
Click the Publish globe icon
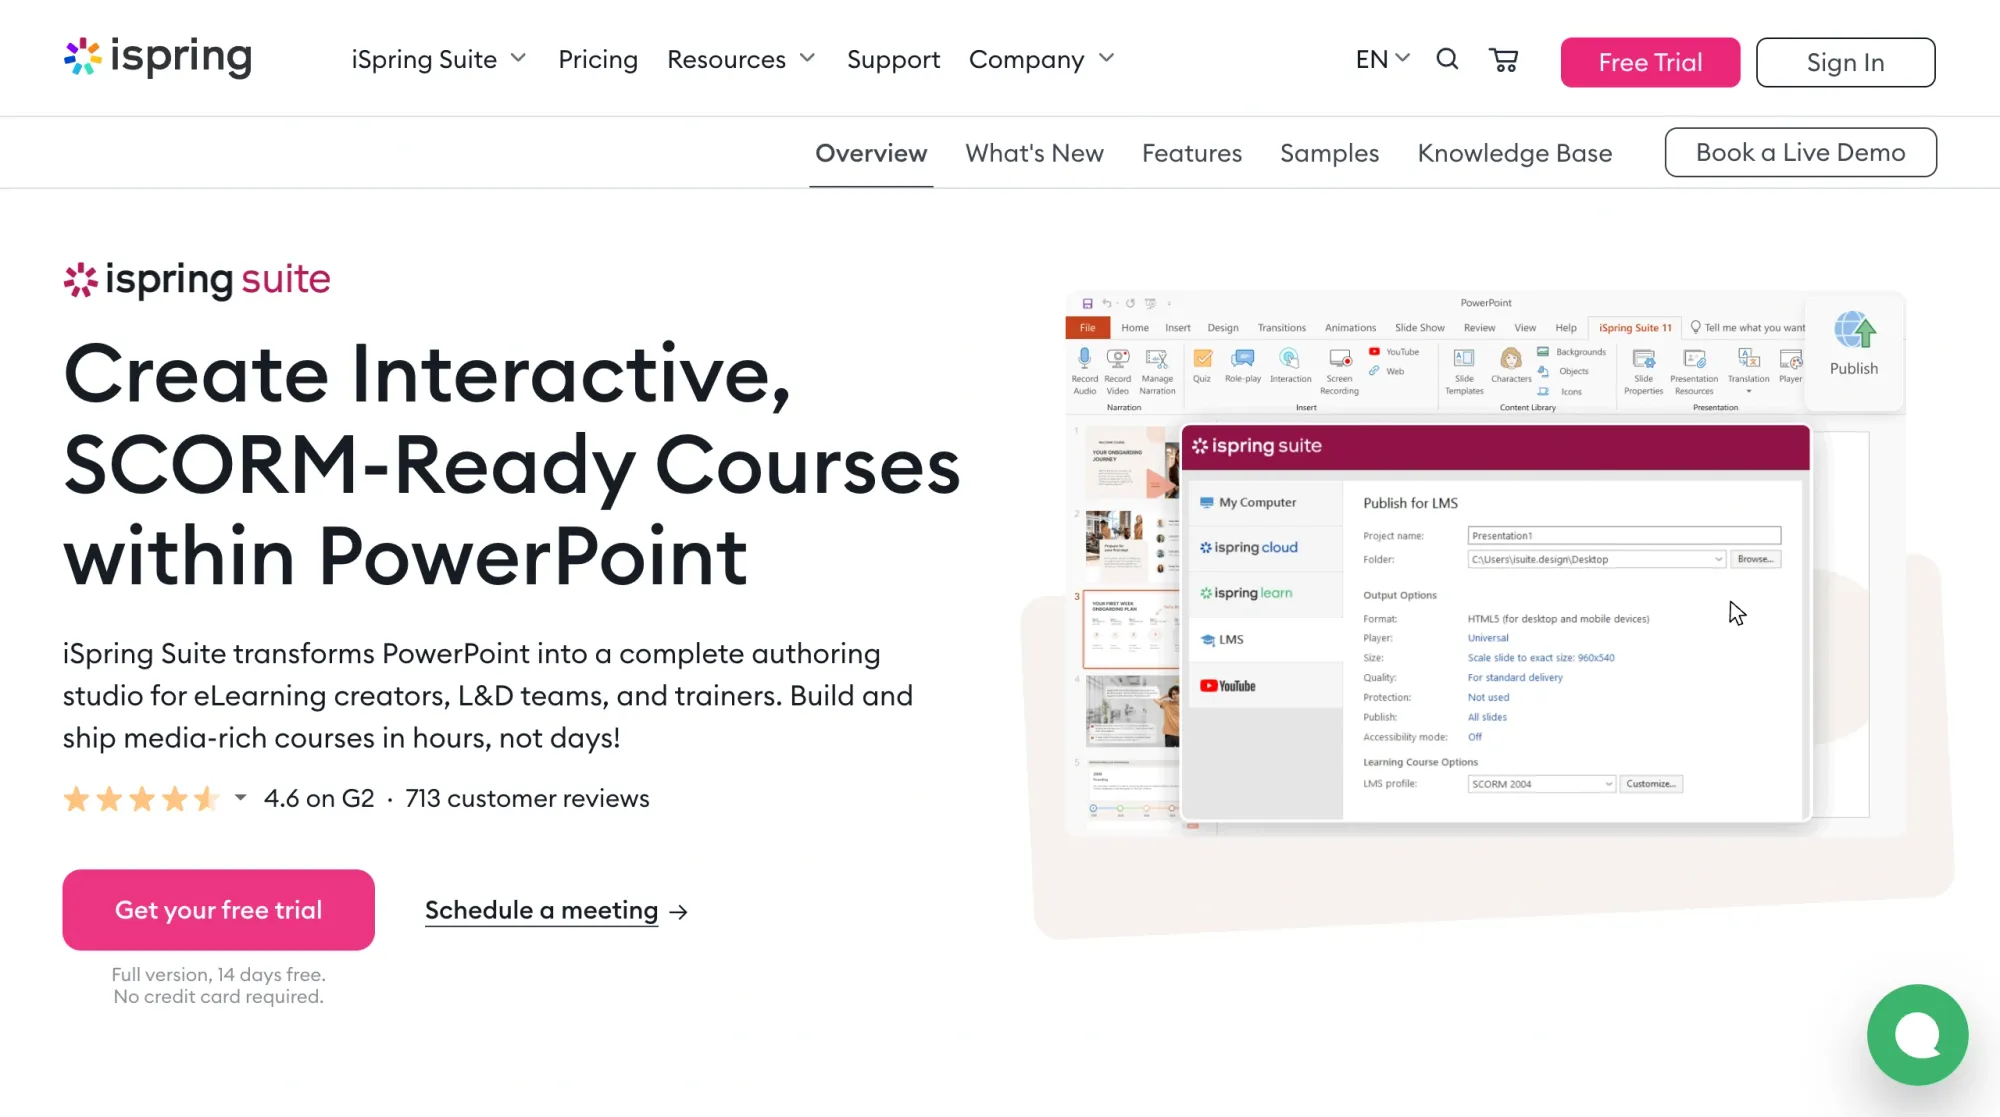coord(1856,331)
